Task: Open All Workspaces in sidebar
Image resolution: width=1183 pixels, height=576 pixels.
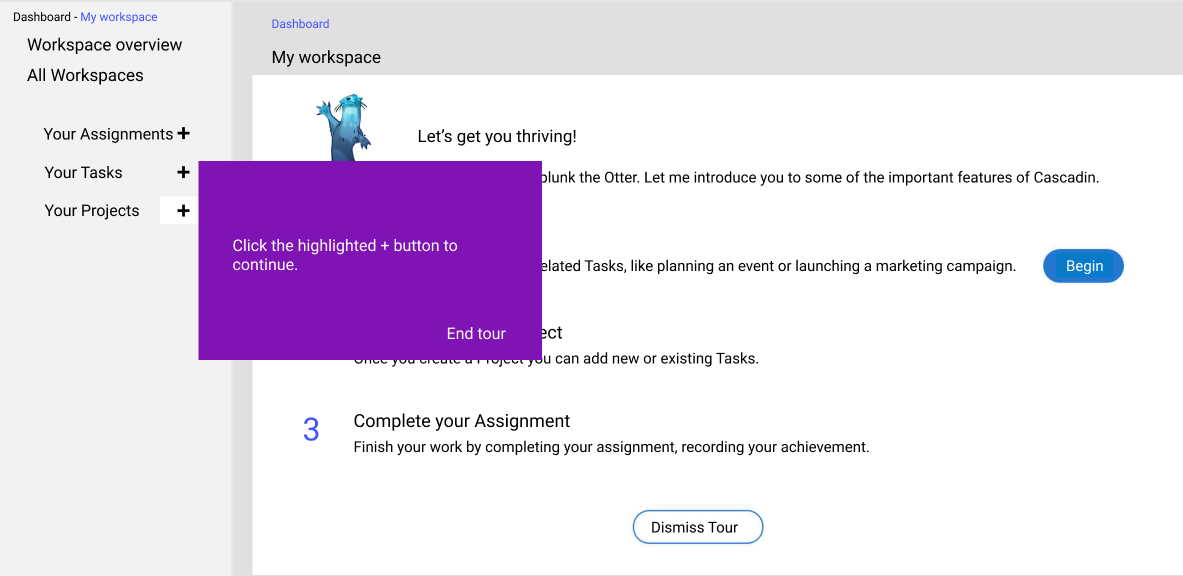Action: pyautogui.click(x=85, y=75)
